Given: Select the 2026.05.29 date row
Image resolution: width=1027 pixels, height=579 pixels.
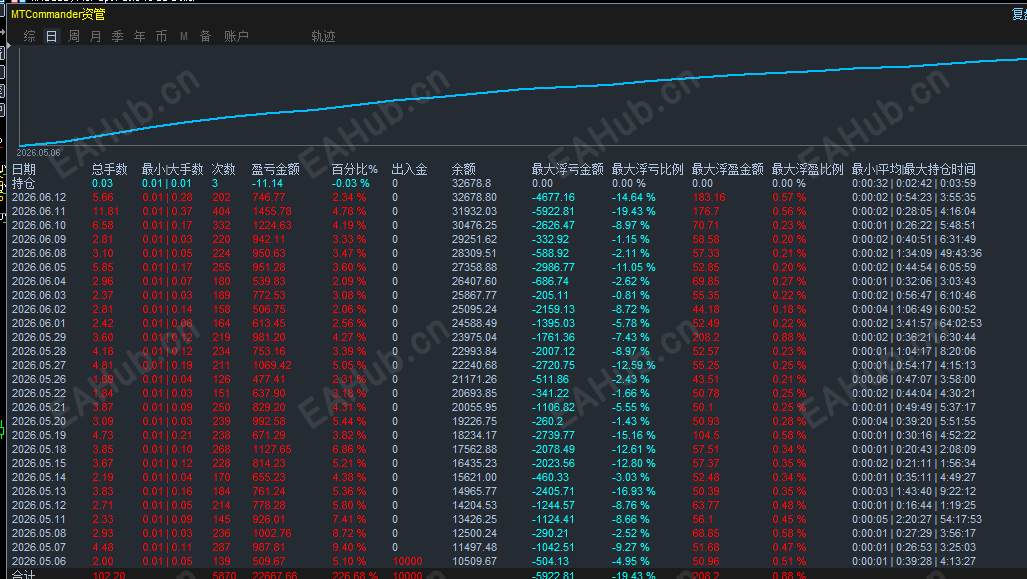Looking at the screenshot, I should click(494, 337).
